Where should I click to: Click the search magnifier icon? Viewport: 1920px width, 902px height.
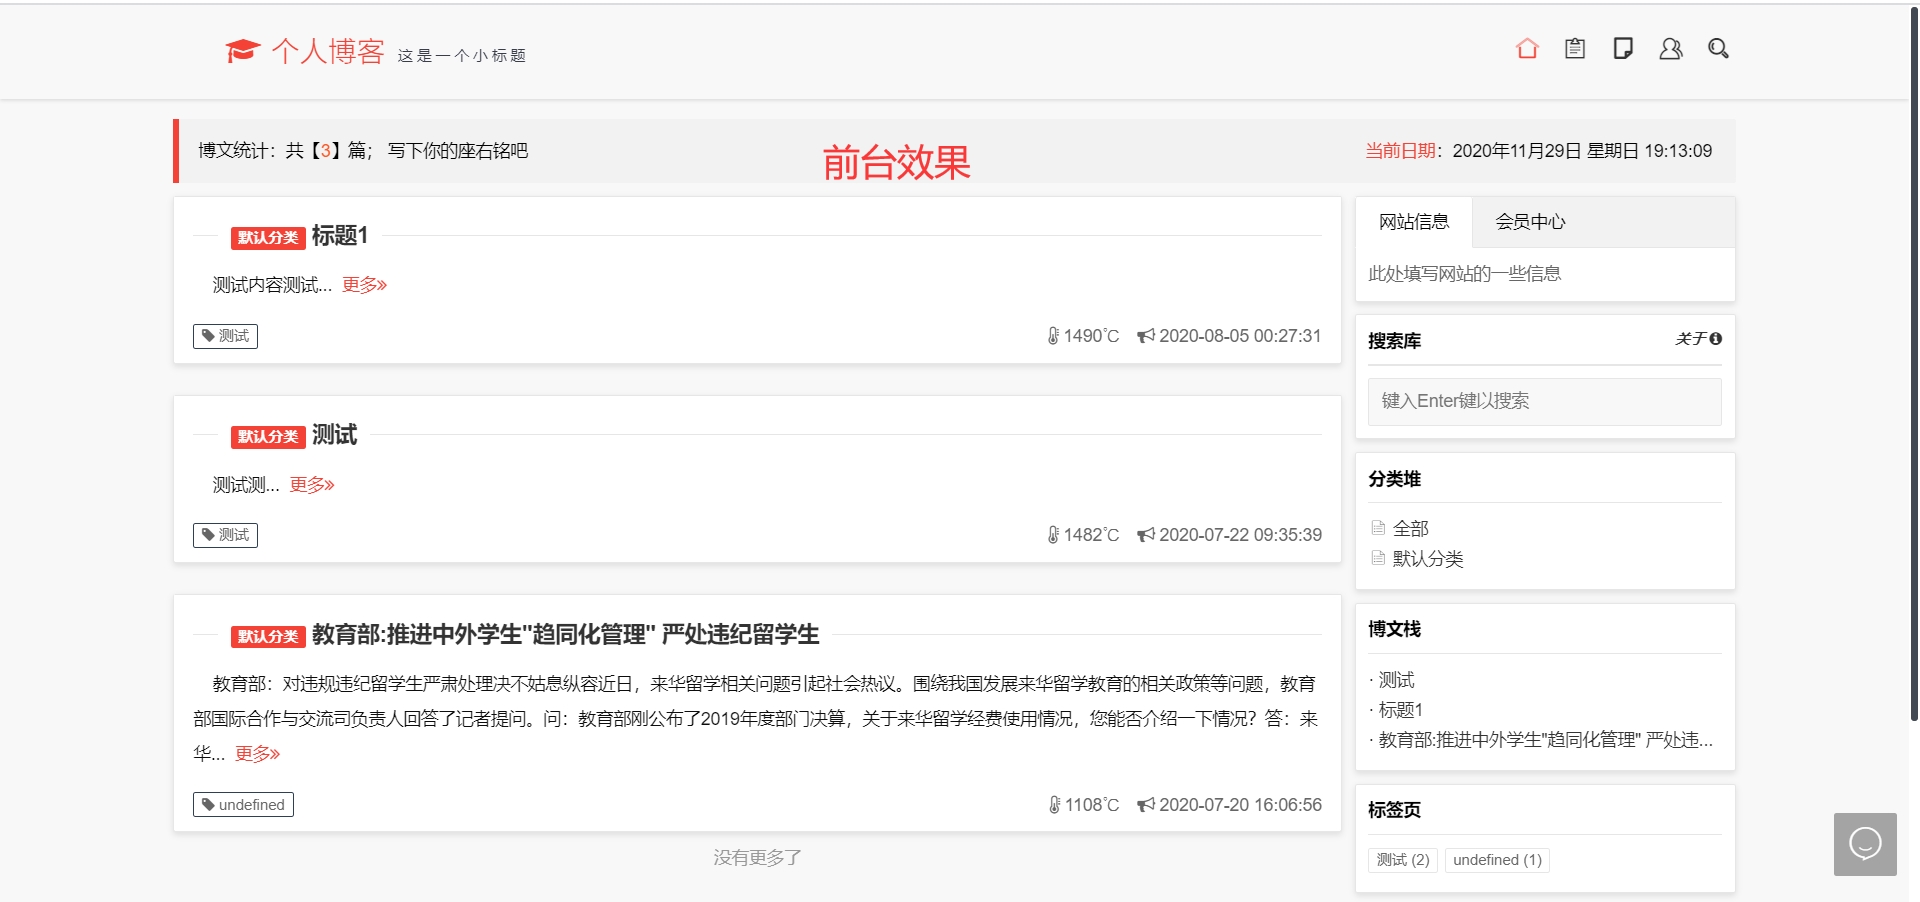click(1719, 48)
